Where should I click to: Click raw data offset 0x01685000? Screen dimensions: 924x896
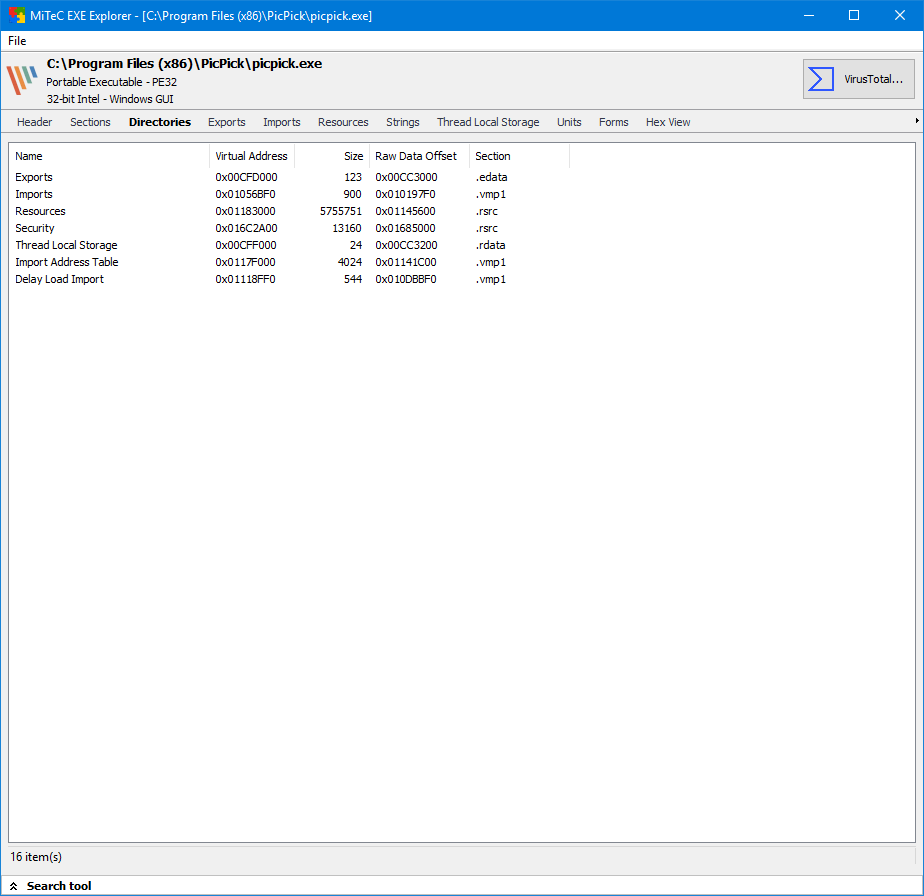click(x=405, y=228)
